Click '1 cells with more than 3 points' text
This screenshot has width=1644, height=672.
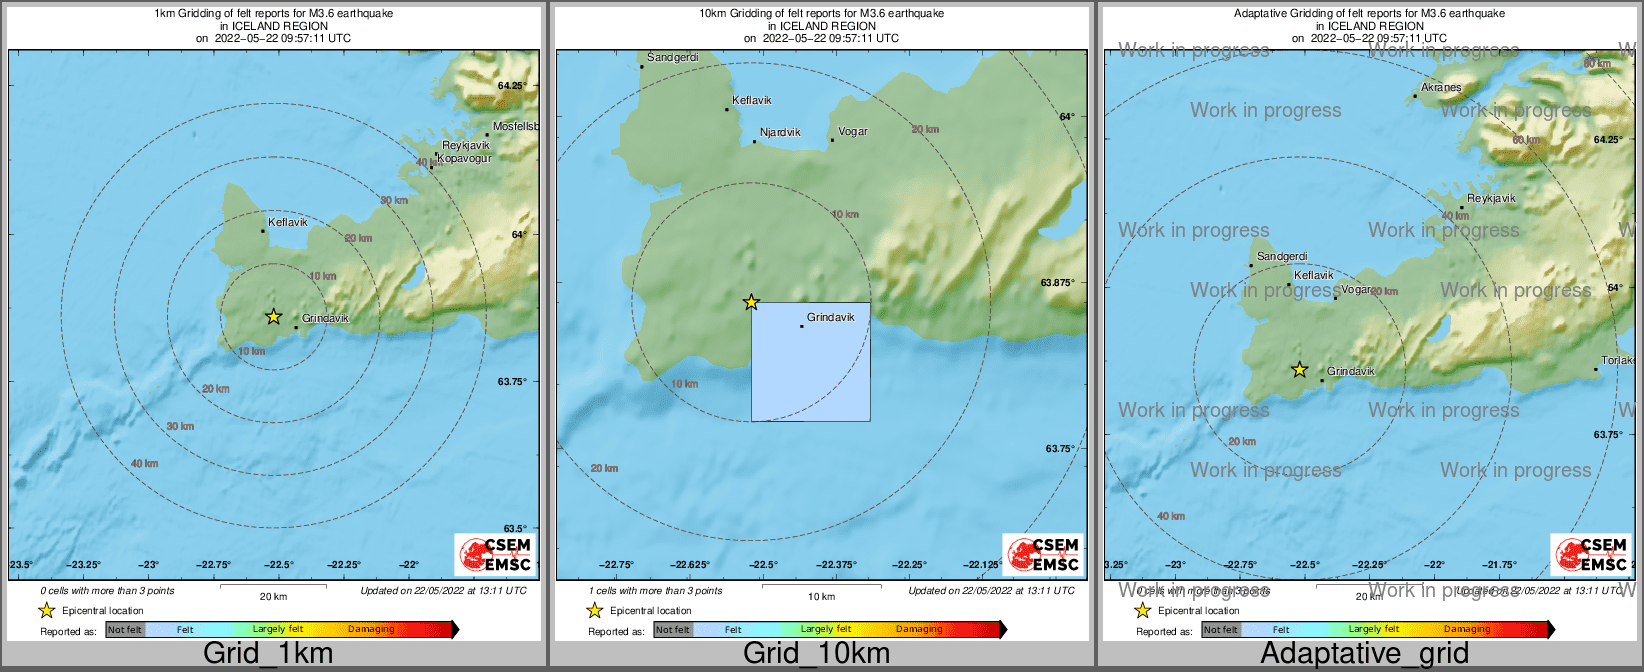point(656,591)
